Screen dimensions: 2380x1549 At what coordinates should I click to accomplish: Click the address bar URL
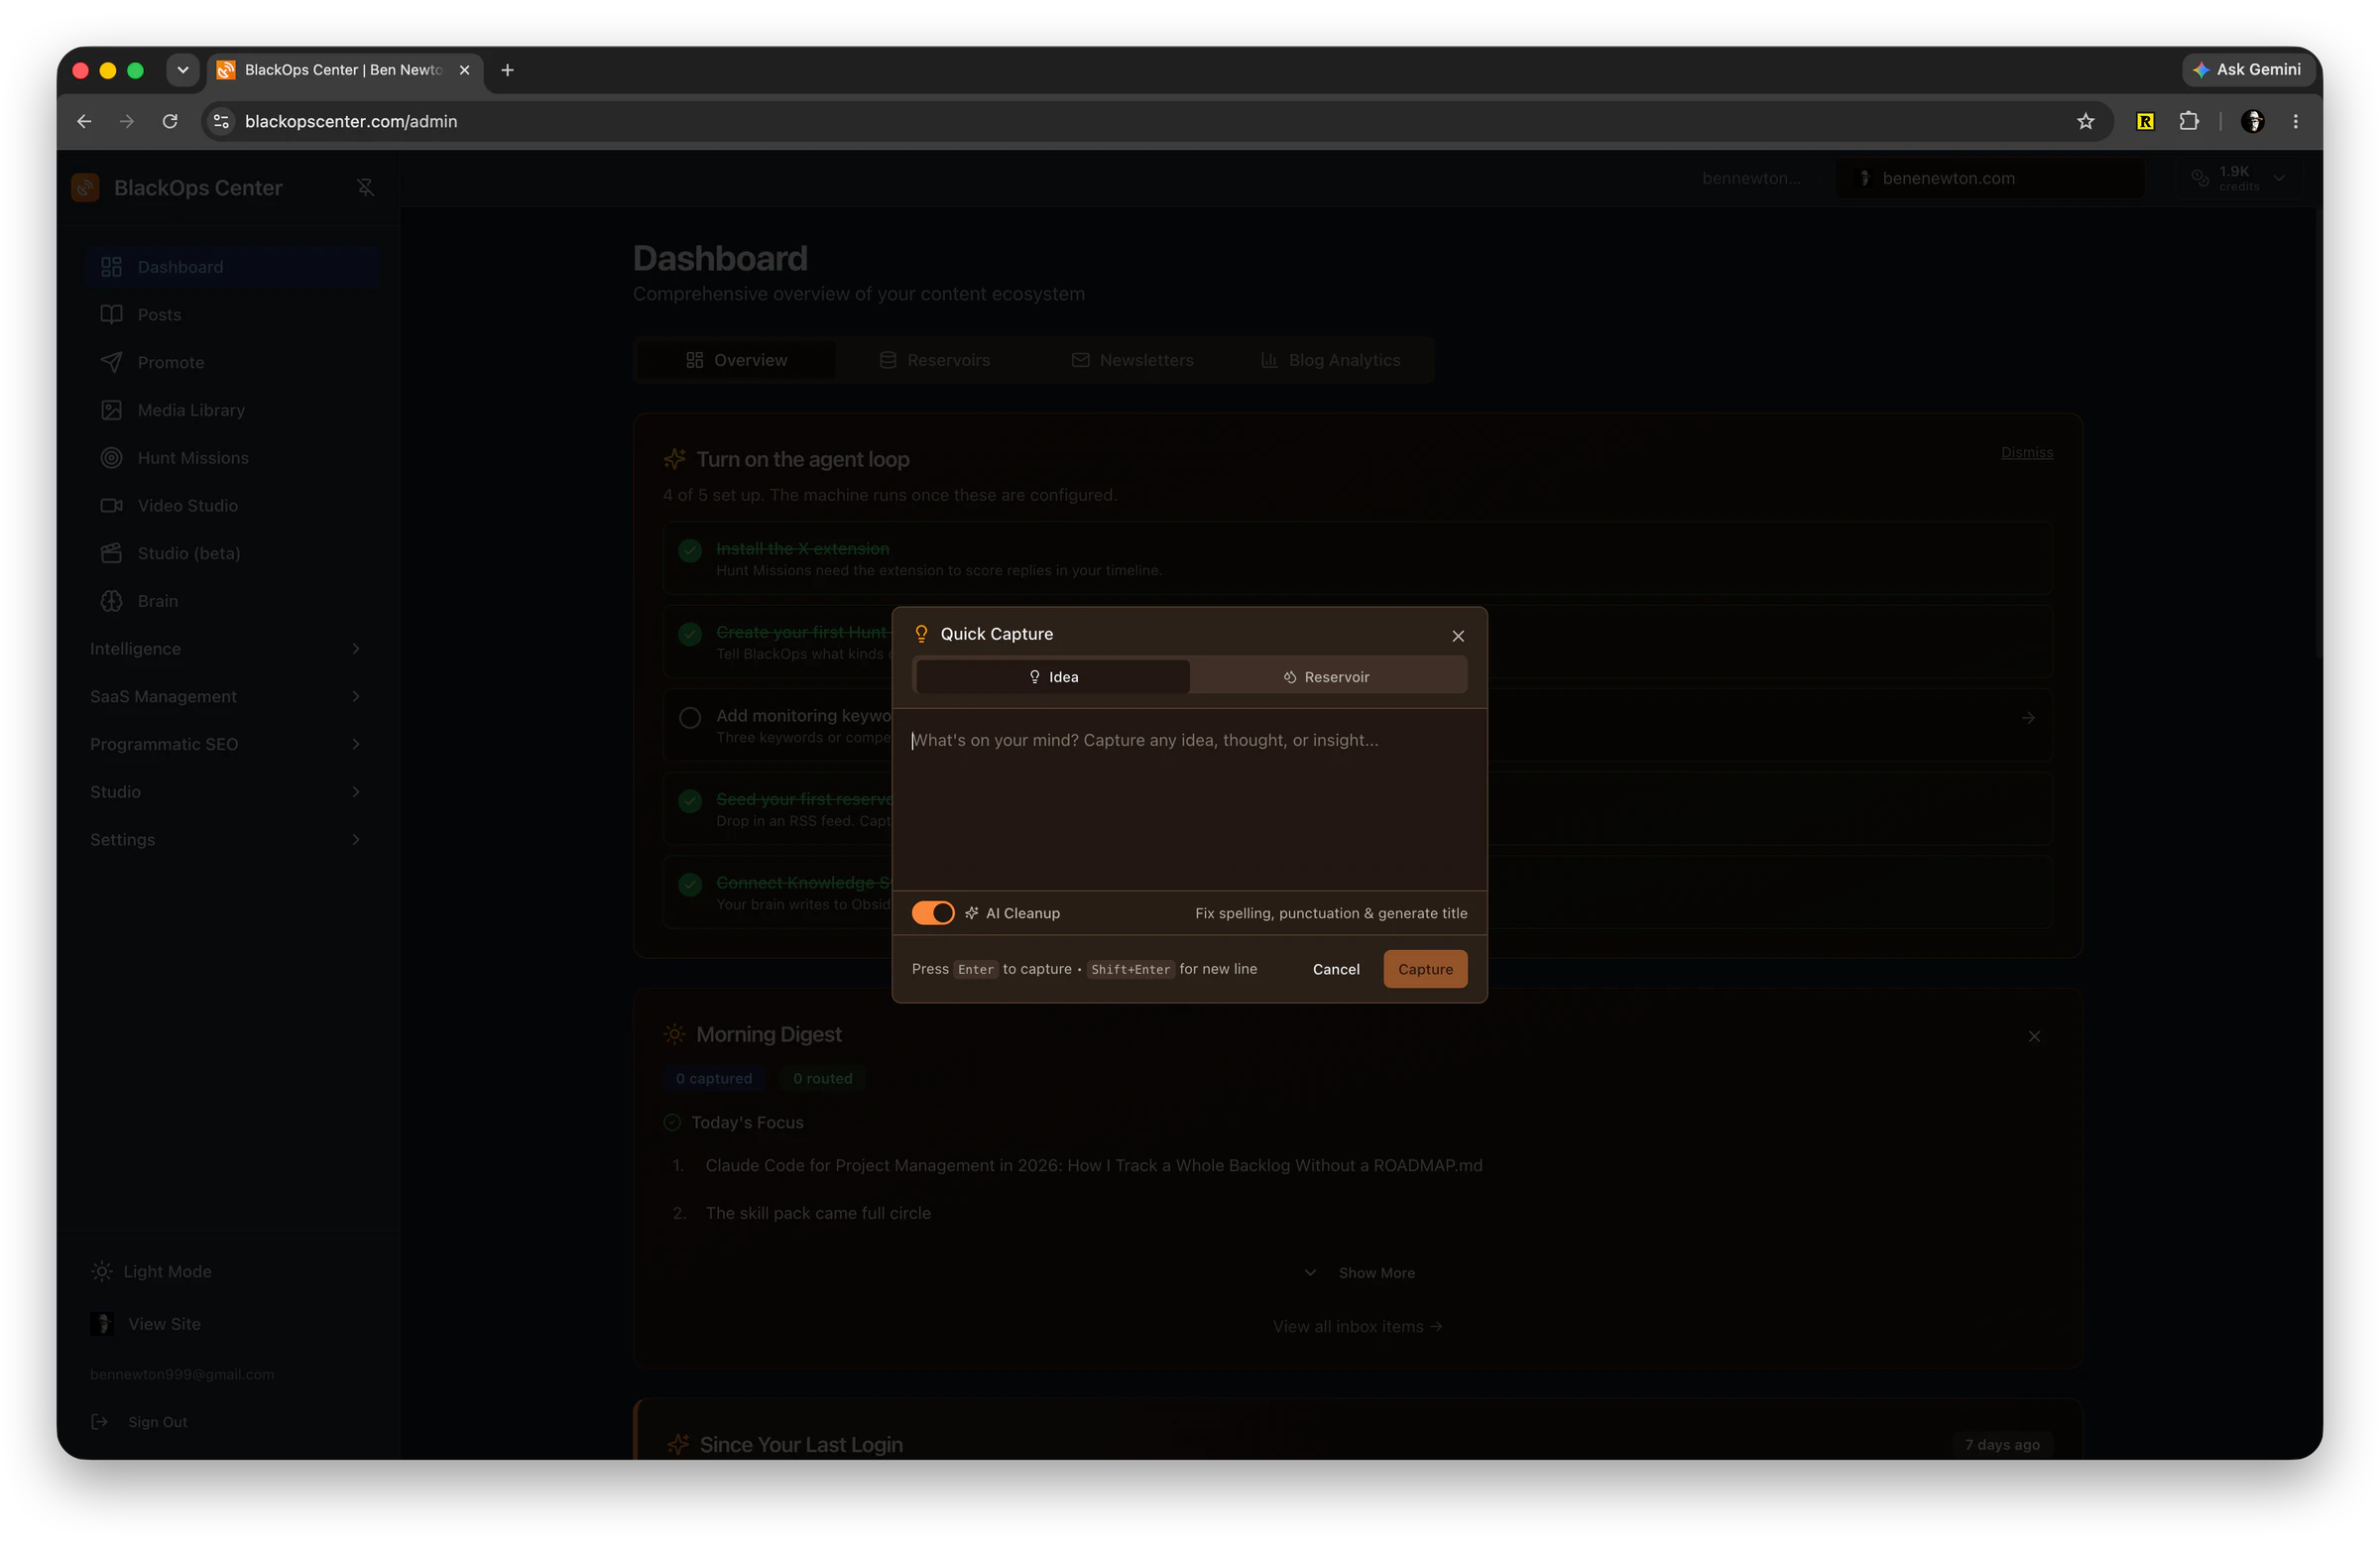(351, 121)
